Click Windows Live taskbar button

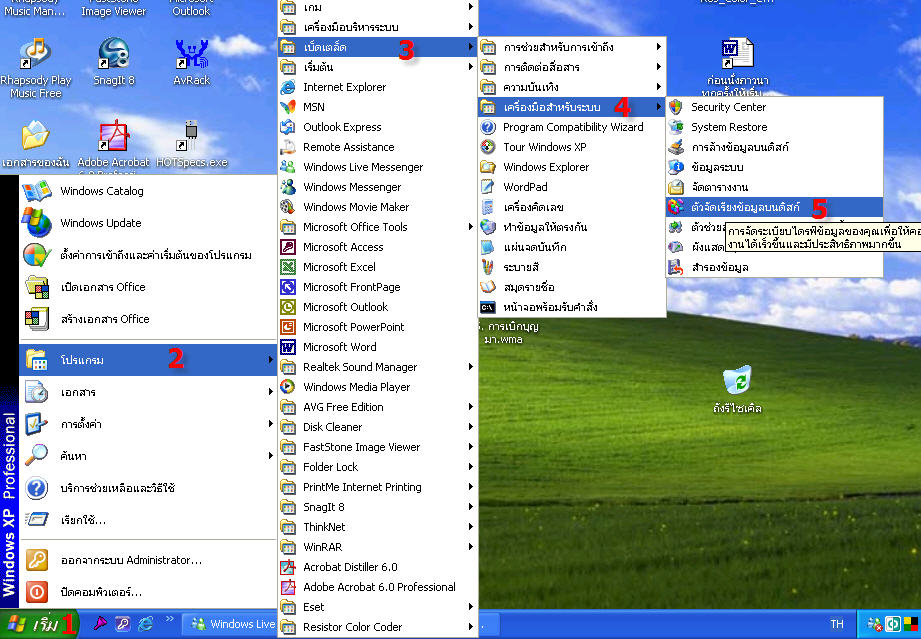click(229, 624)
